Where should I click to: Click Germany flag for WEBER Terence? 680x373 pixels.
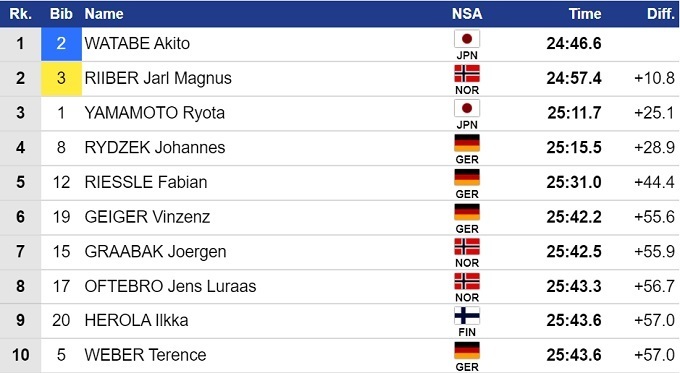(x=467, y=350)
